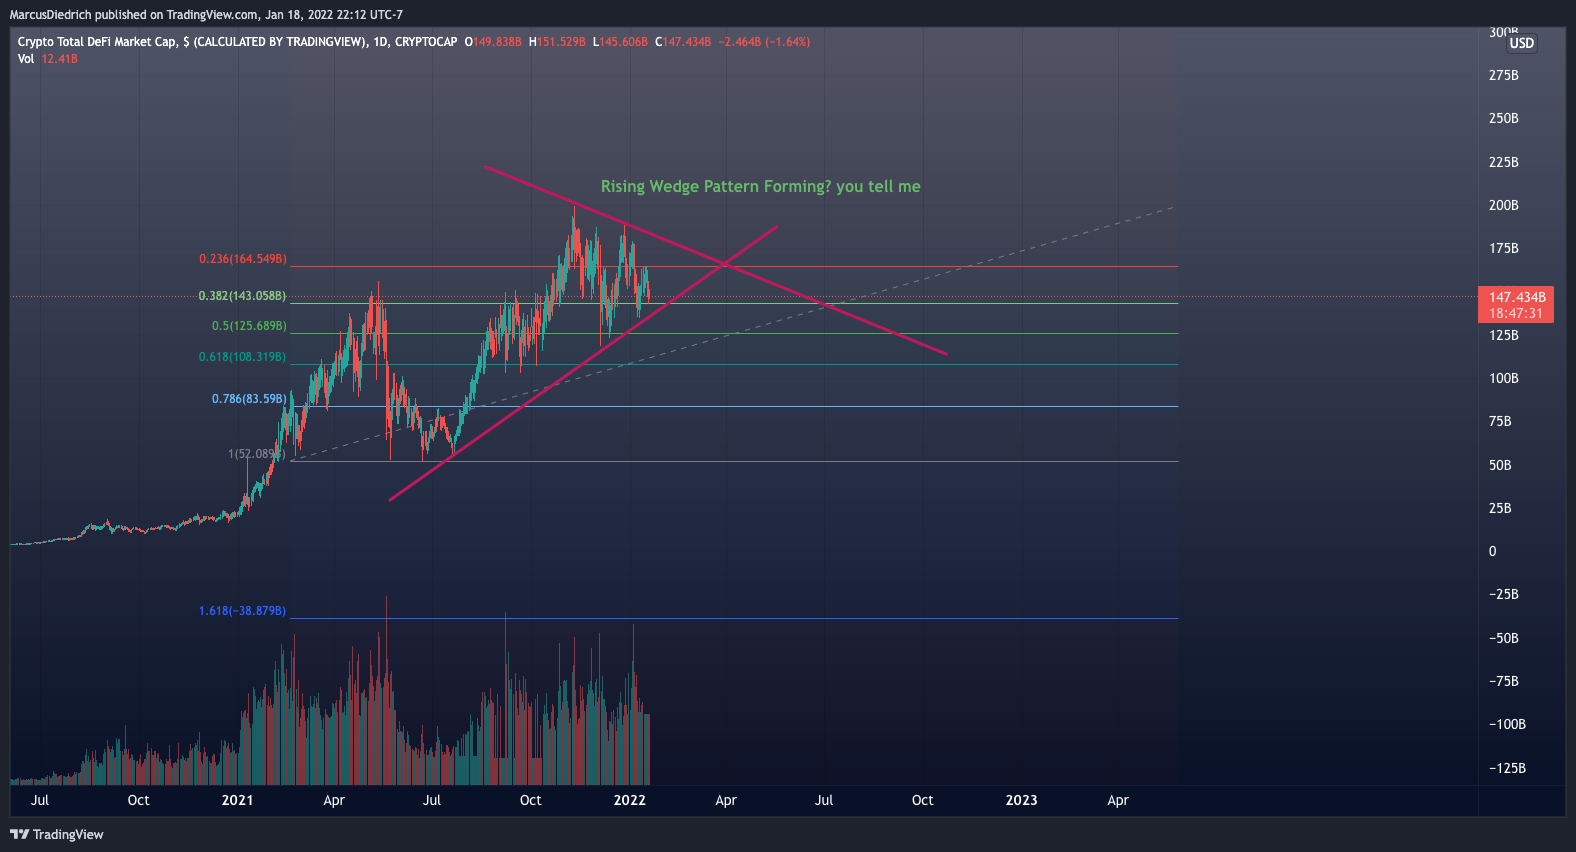
Task: Click the 100B price axis label
Action: 1503,378
